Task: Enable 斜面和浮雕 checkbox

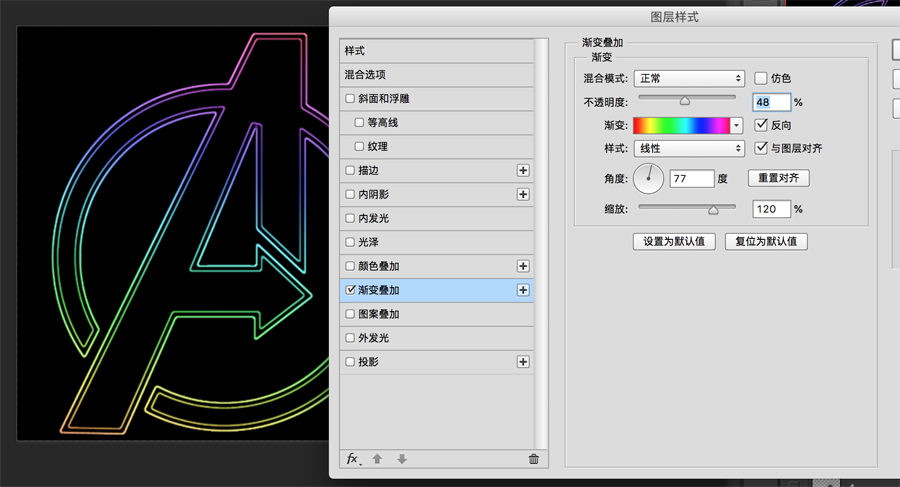Action: [x=350, y=99]
